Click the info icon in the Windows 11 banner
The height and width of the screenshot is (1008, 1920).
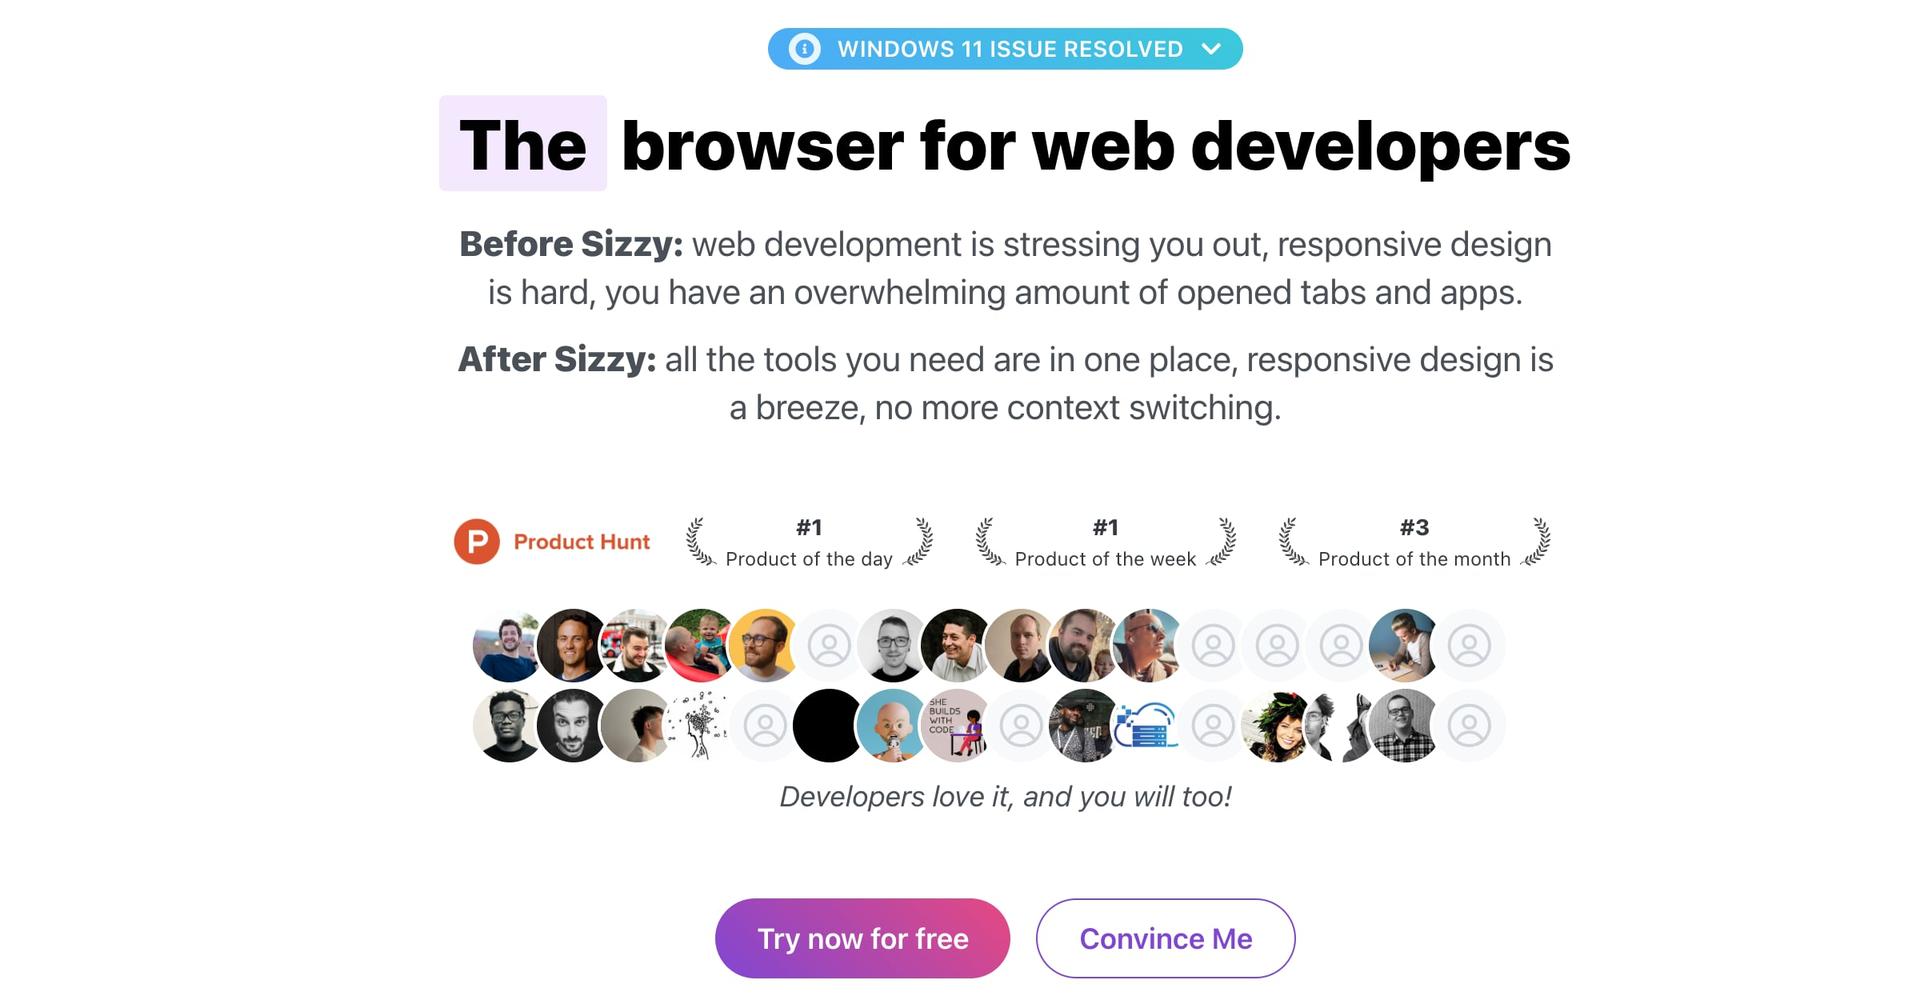coord(804,49)
